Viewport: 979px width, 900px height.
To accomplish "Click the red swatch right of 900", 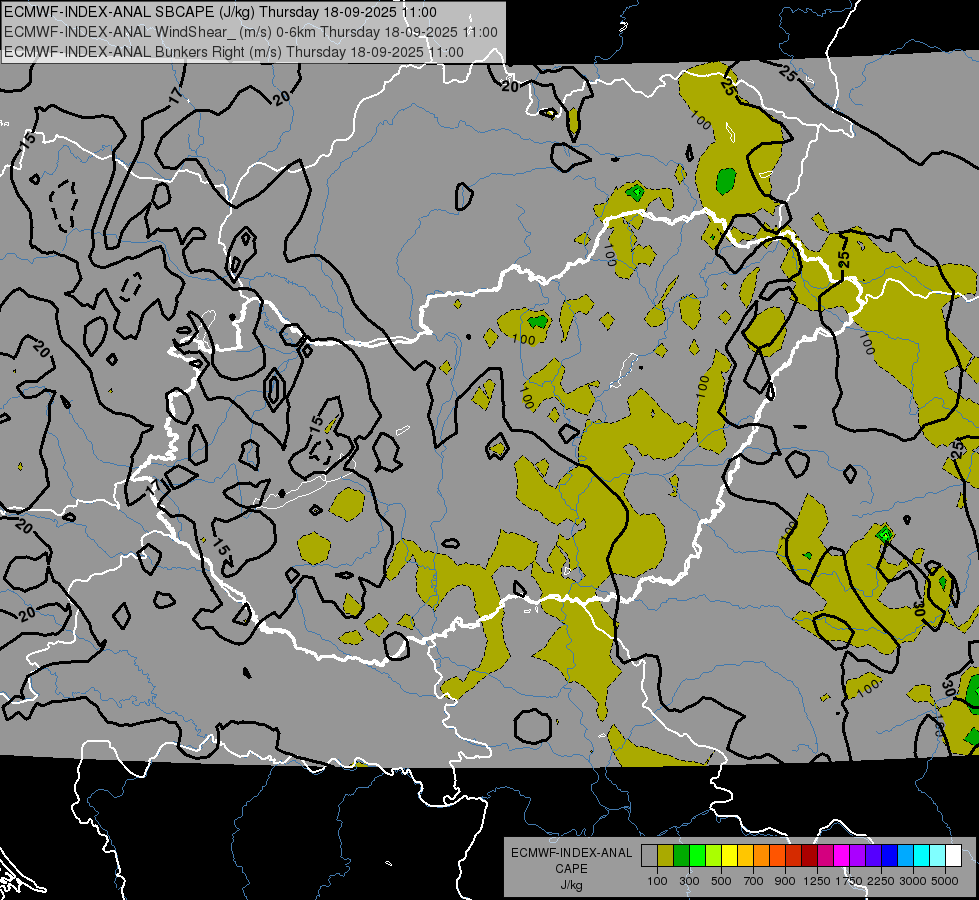I will pyautogui.click(x=794, y=856).
